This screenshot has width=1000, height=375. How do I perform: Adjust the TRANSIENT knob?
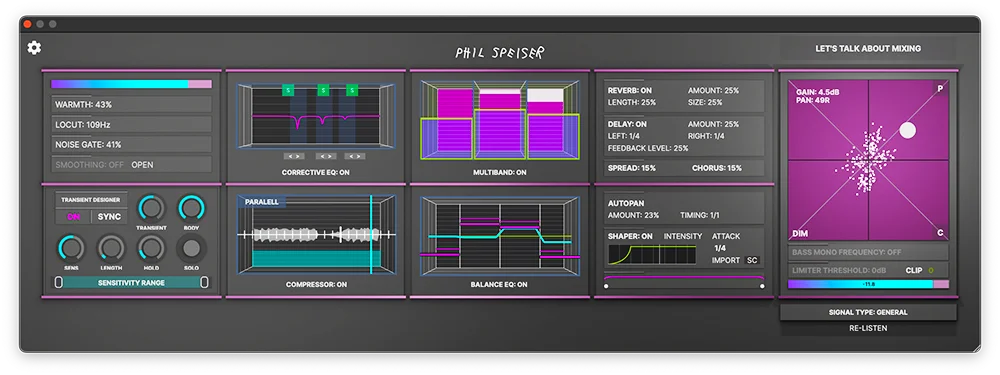click(x=151, y=209)
